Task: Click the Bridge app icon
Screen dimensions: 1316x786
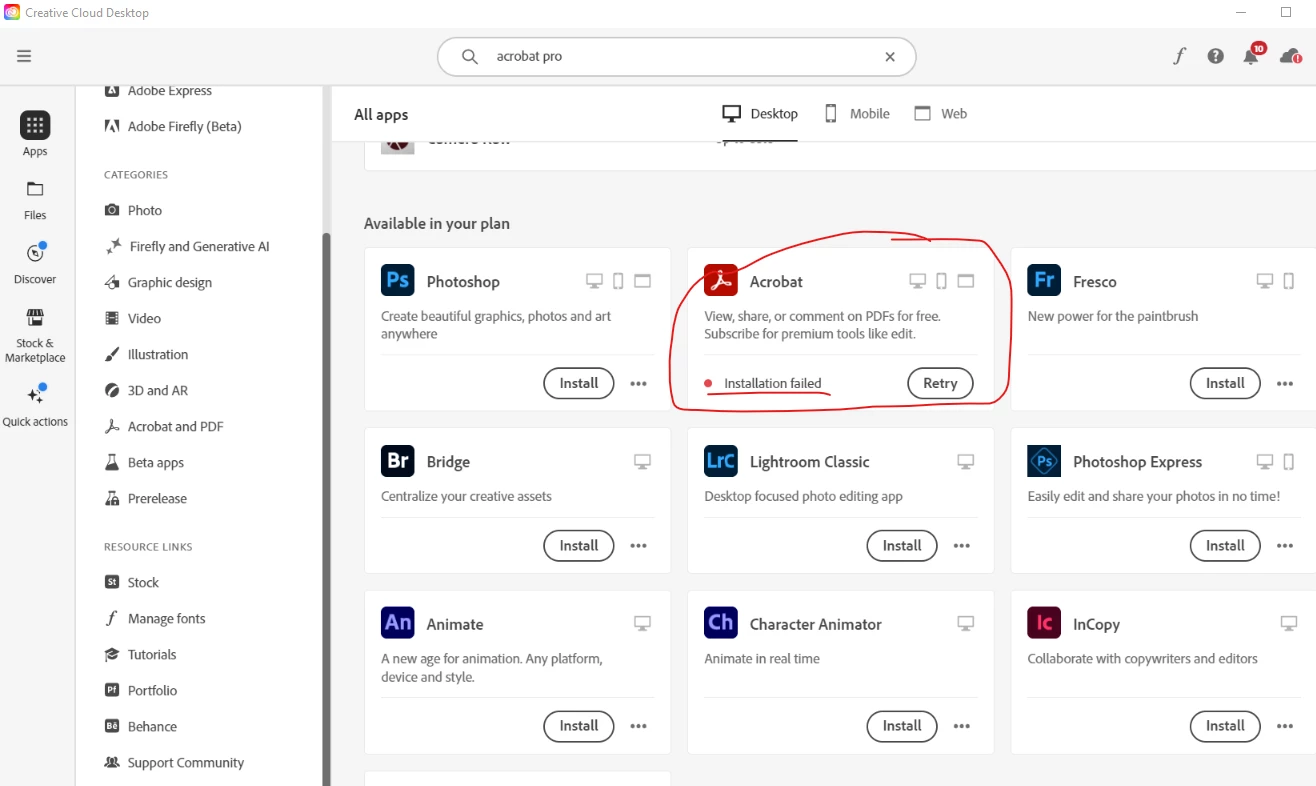Action: click(x=398, y=461)
